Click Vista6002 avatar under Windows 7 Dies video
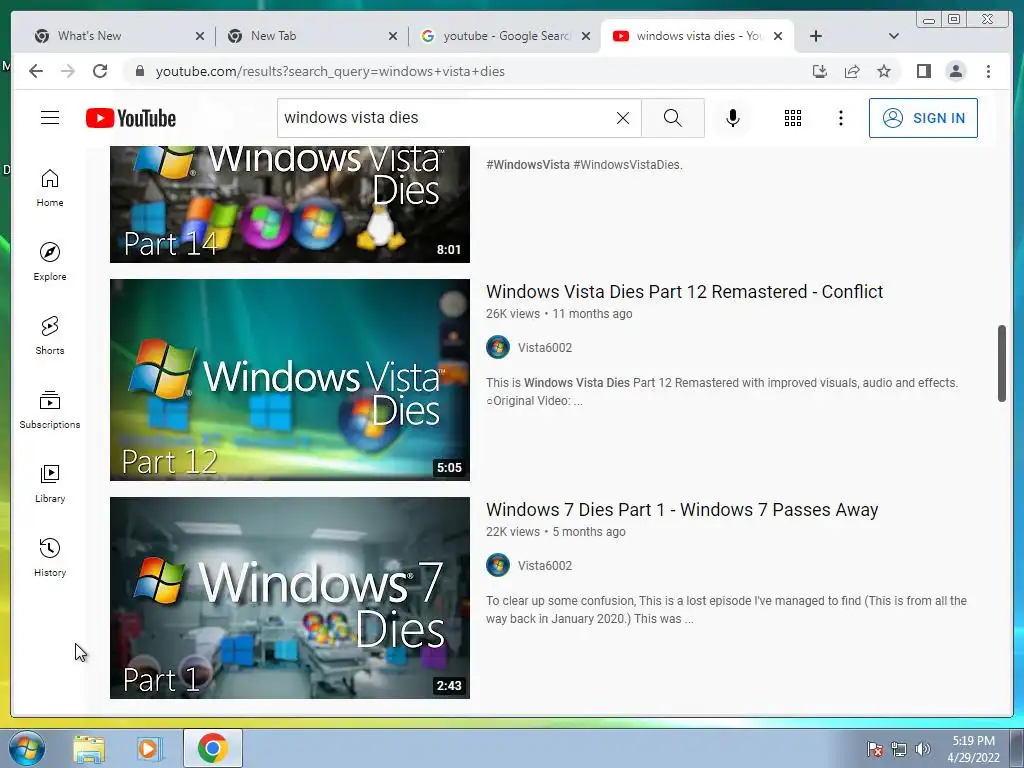 [x=498, y=566]
